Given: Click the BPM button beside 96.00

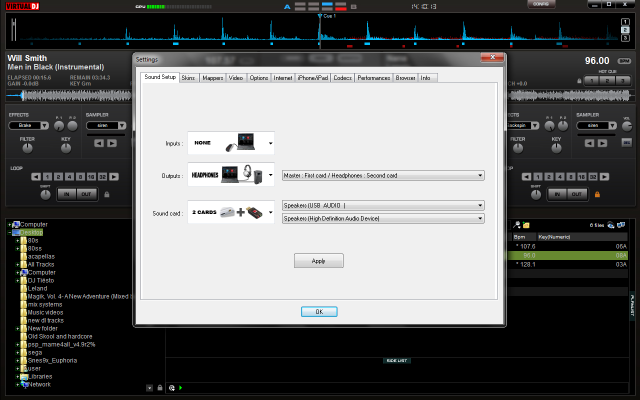Looking at the screenshot, I should (624, 61).
